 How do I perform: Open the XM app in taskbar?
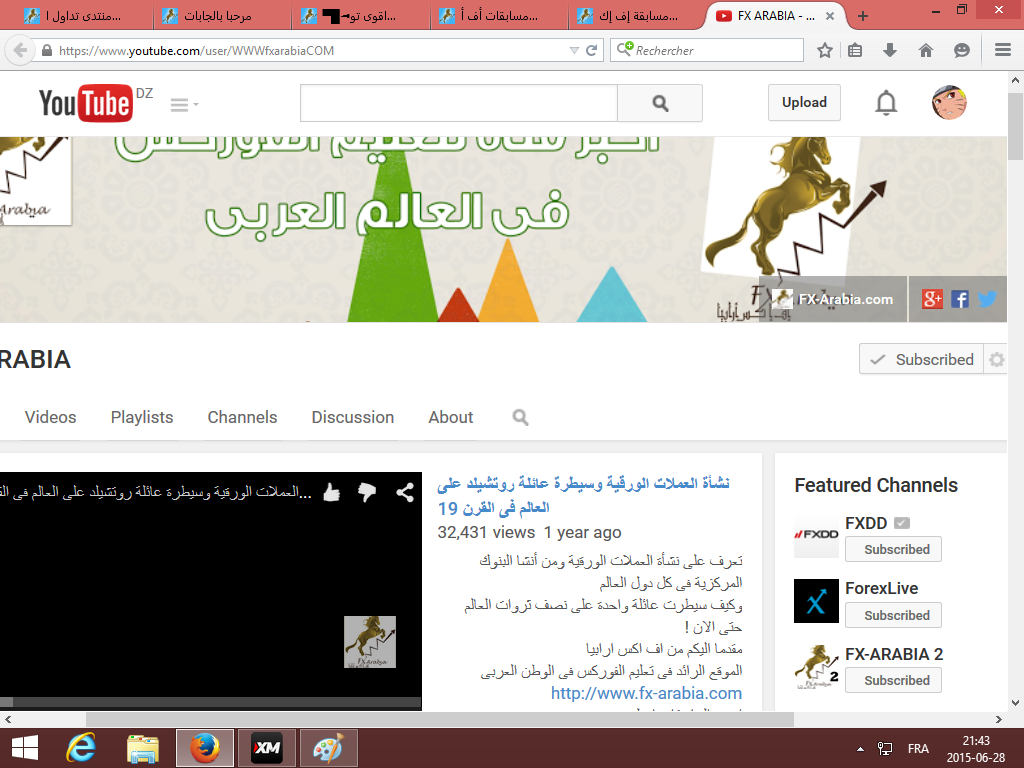pyautogui.click(x=266, y=748)
